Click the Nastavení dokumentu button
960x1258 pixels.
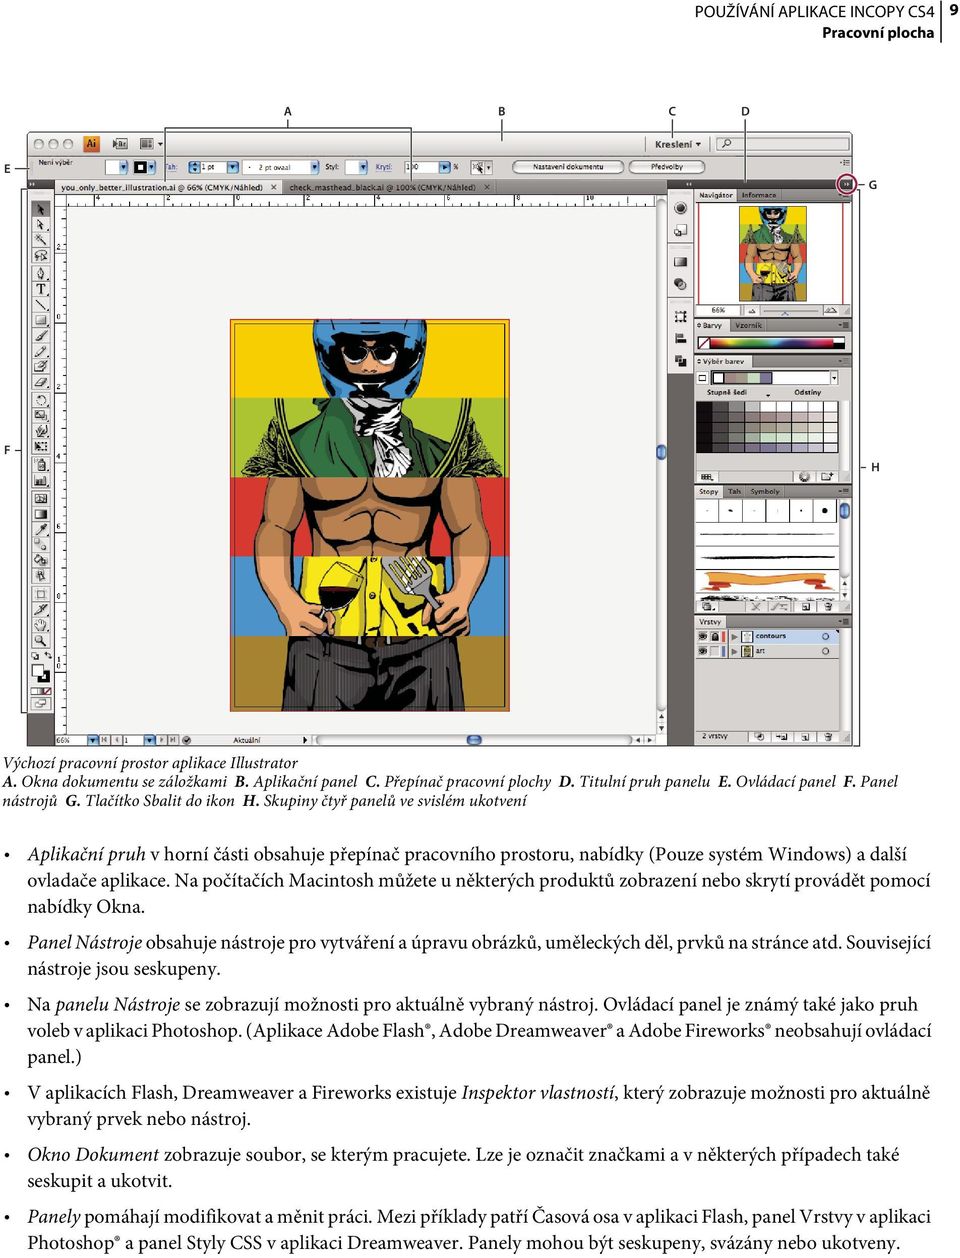[567, 167]
